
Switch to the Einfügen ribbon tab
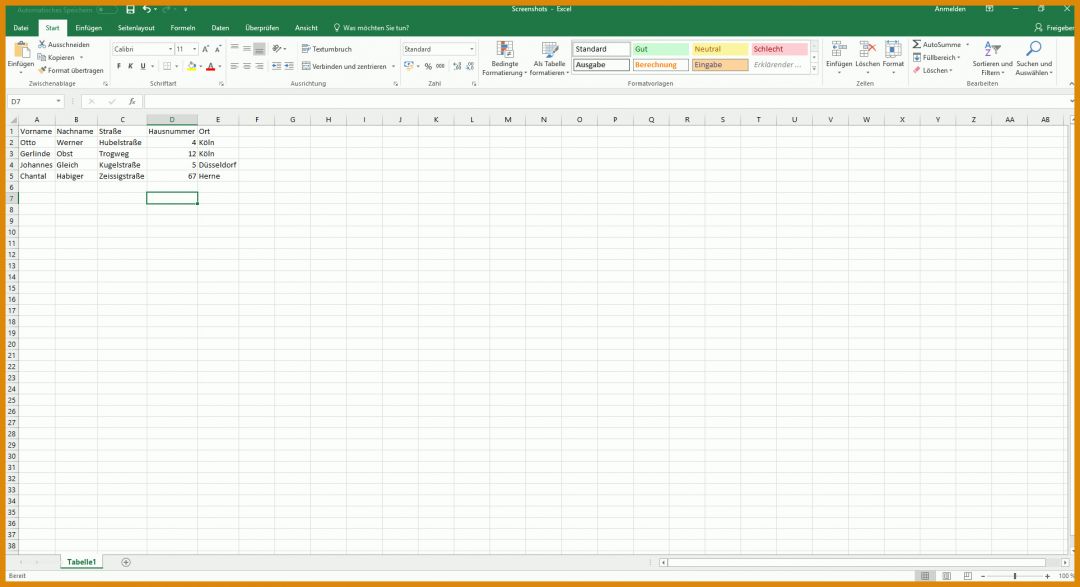click(x=88, y=28)
